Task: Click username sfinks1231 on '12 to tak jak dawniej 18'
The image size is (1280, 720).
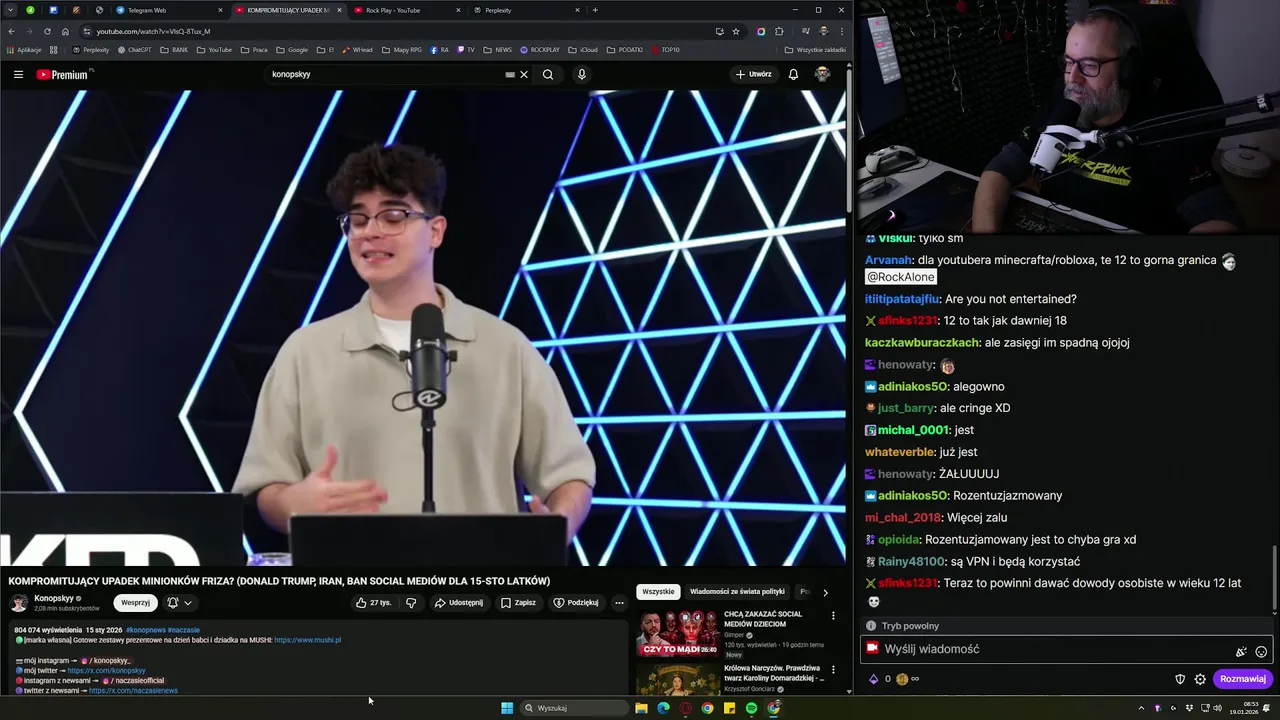Action: [x=908, y=321]
